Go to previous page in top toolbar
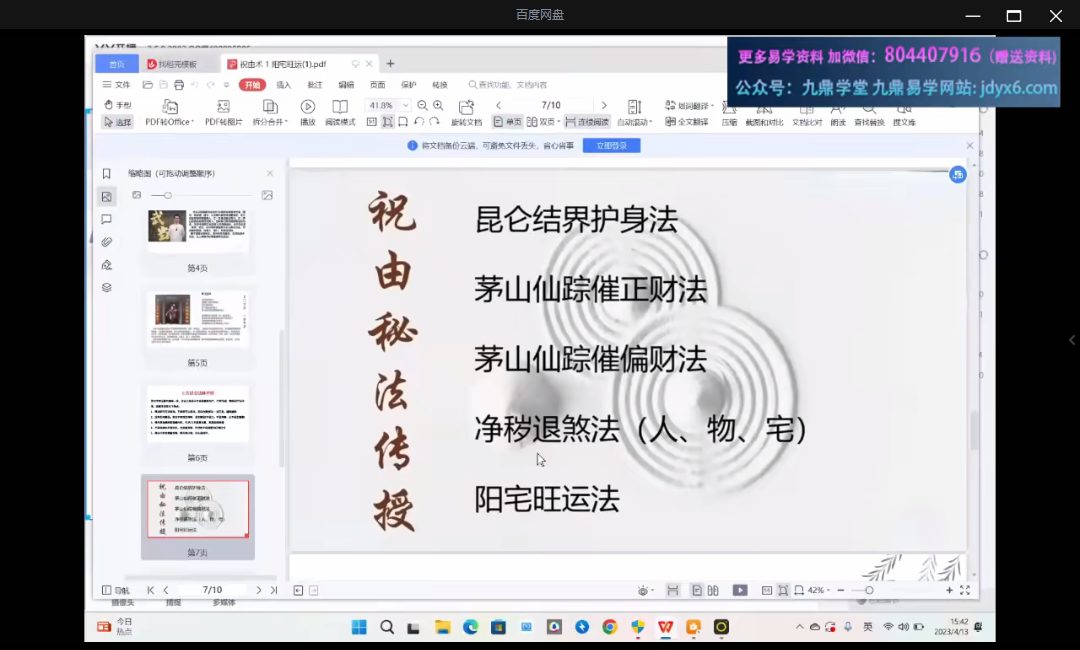Image resolution: width=1080 pixels, height=650 pixels. (x=498, y=105)
